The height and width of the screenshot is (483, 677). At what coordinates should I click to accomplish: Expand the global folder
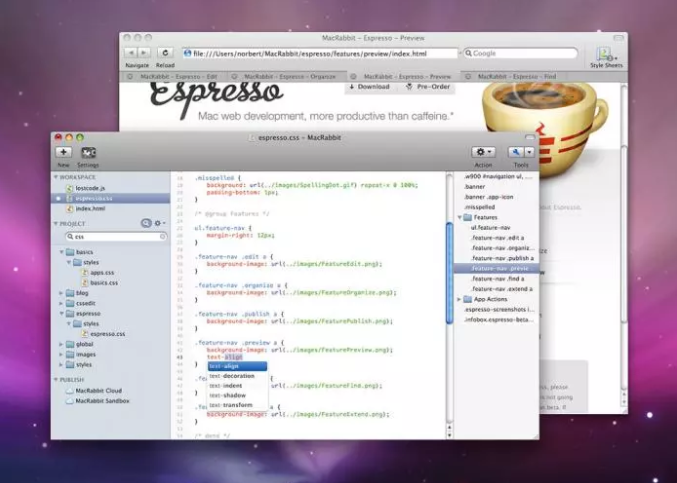point(61,344)
